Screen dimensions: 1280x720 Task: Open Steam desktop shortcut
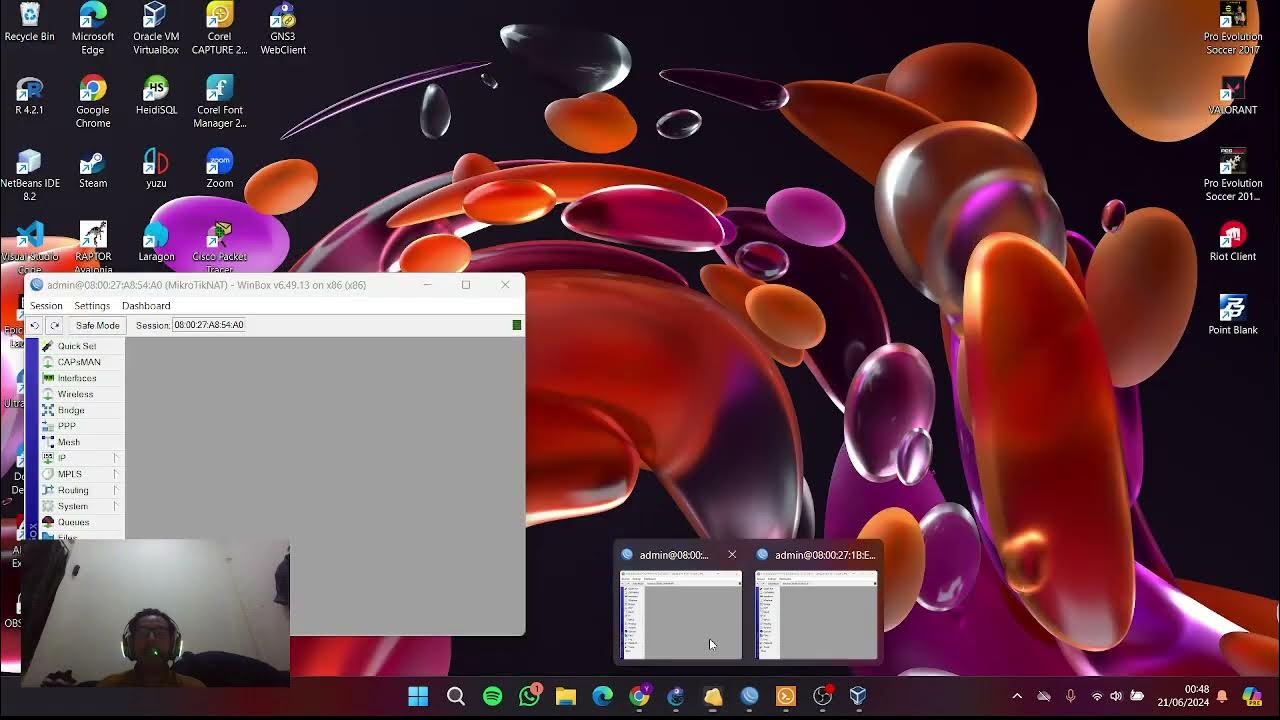(93, 169)
